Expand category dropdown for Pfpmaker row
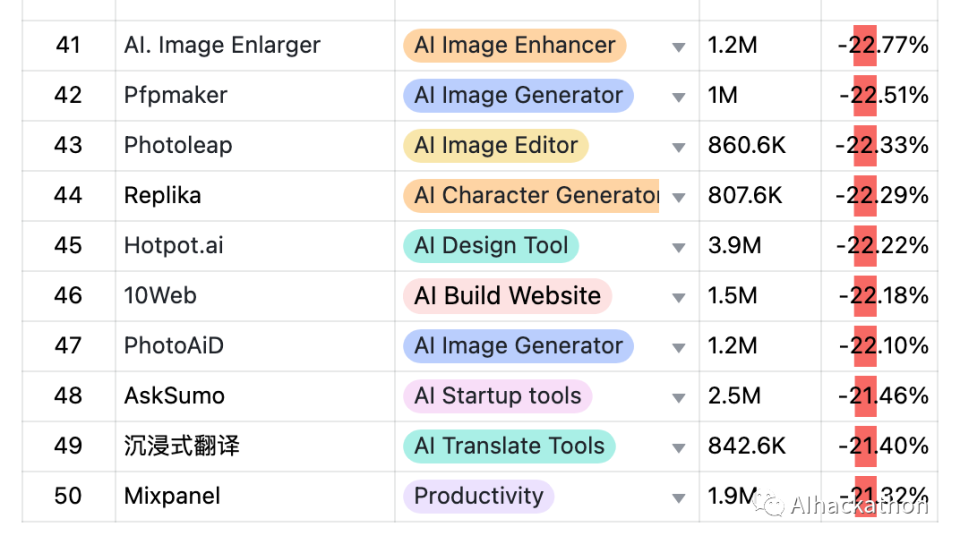 pyautogui.click(x=679, y=97)
